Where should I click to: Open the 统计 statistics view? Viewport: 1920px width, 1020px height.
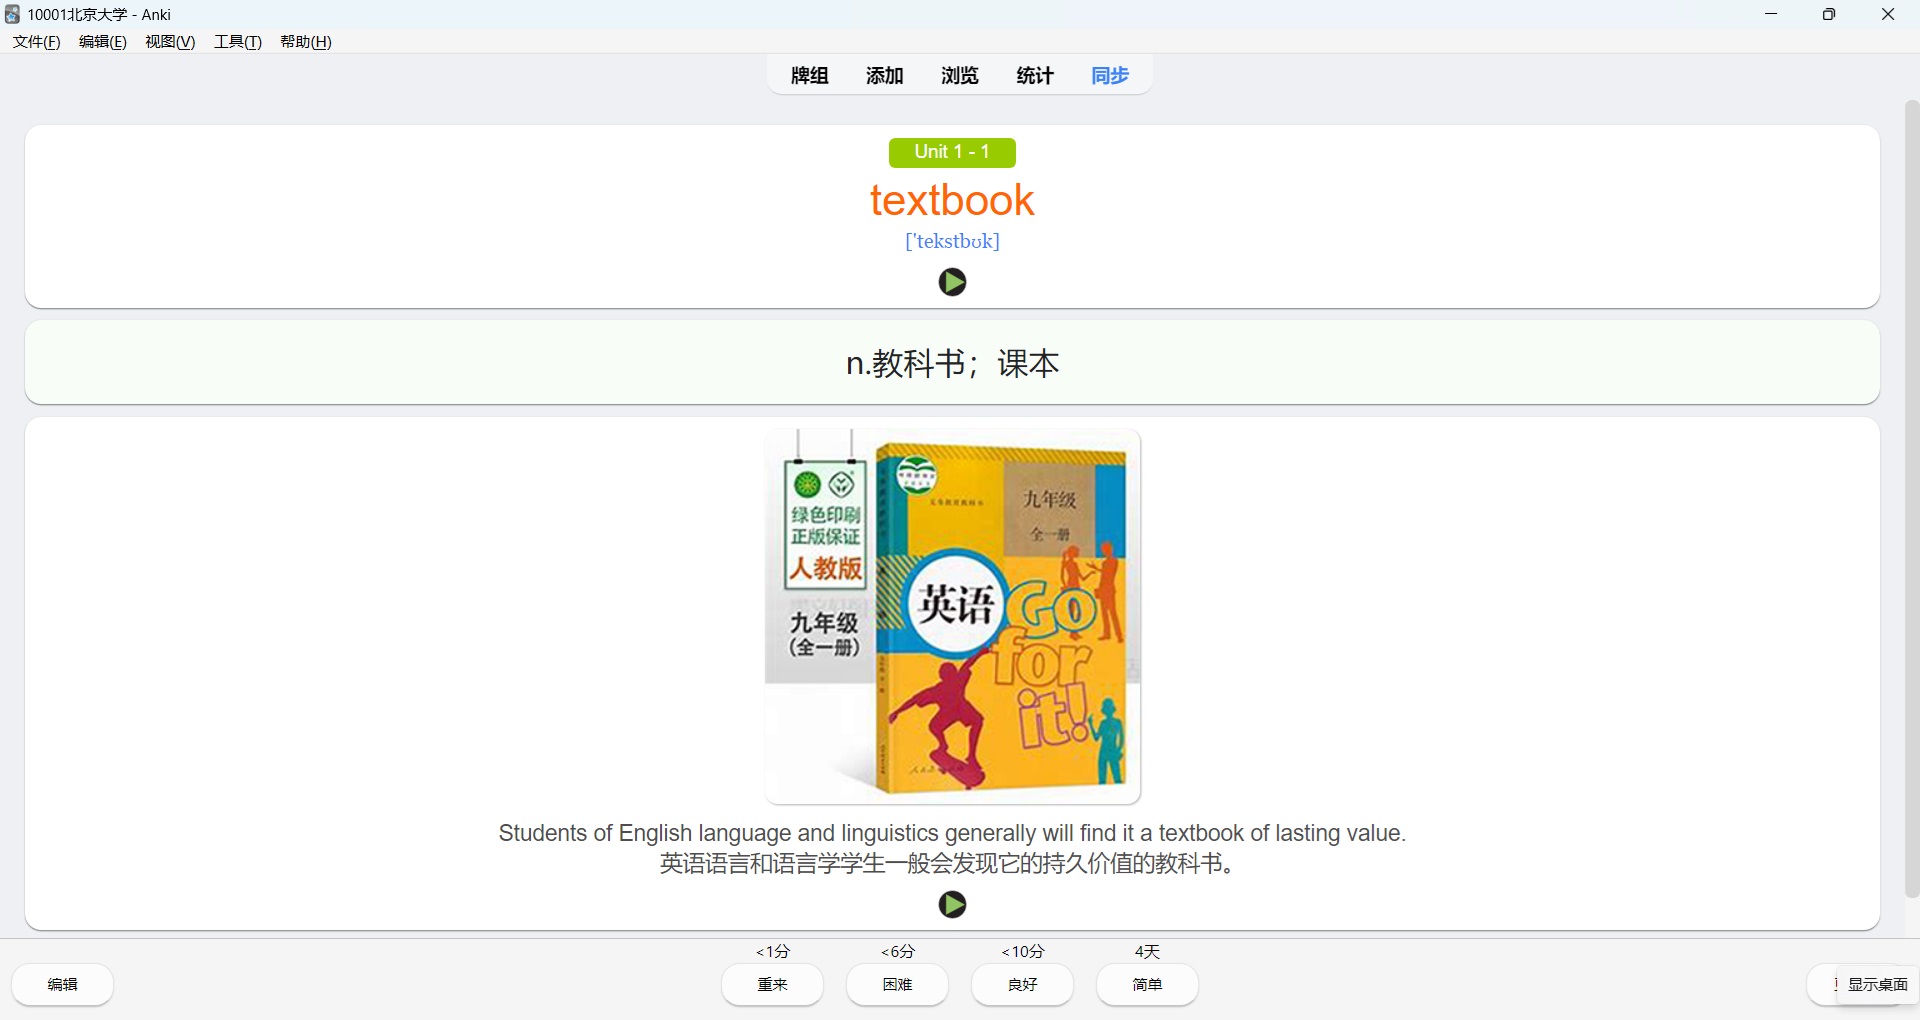[1035, 76]
